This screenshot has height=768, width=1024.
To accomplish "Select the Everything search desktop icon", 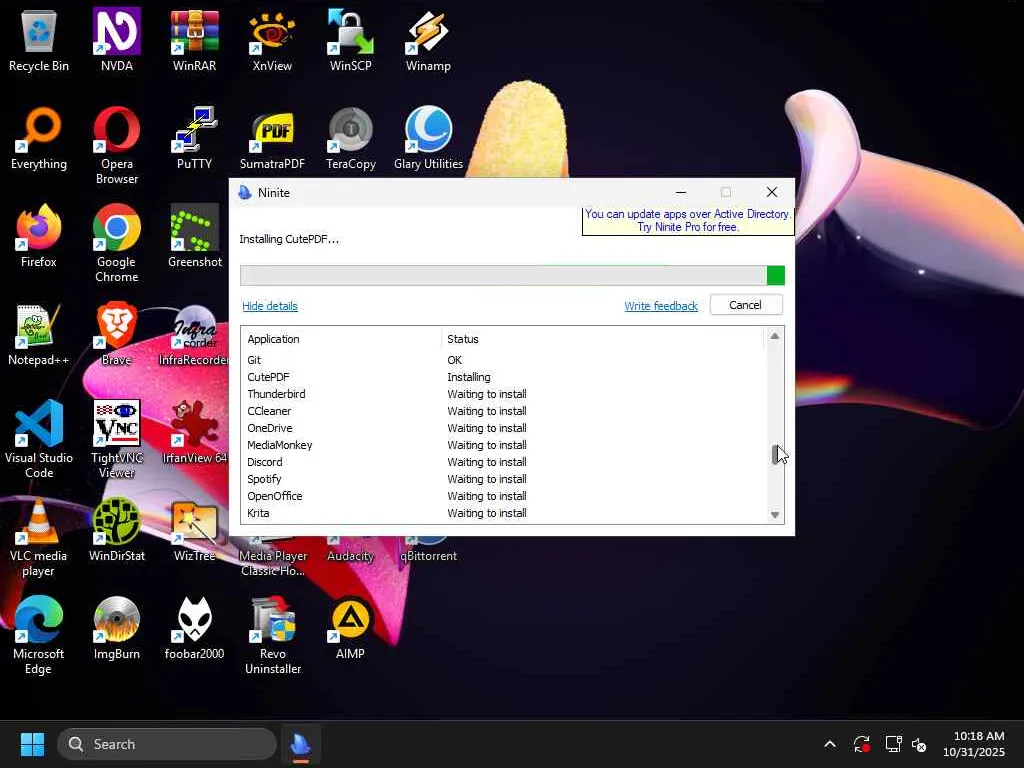I will click(39, 138).
